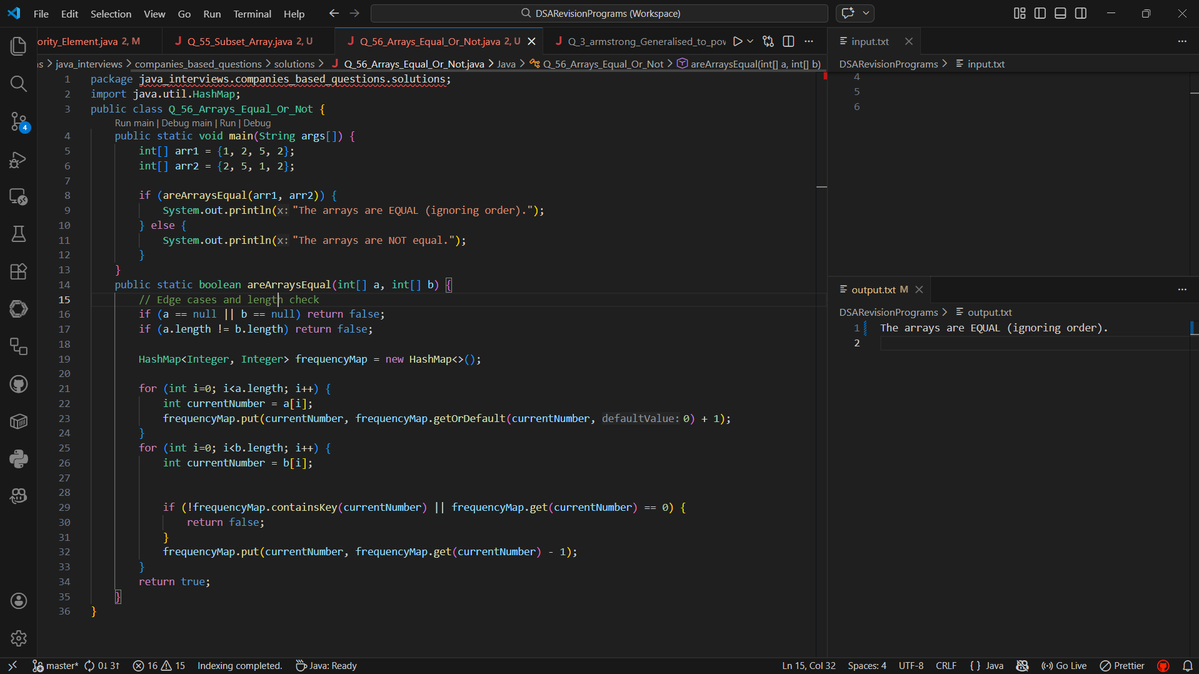Viewport: 1199px width, 674px height.
Task: Open notifications bell in status bar
Action: [1188, 666]
